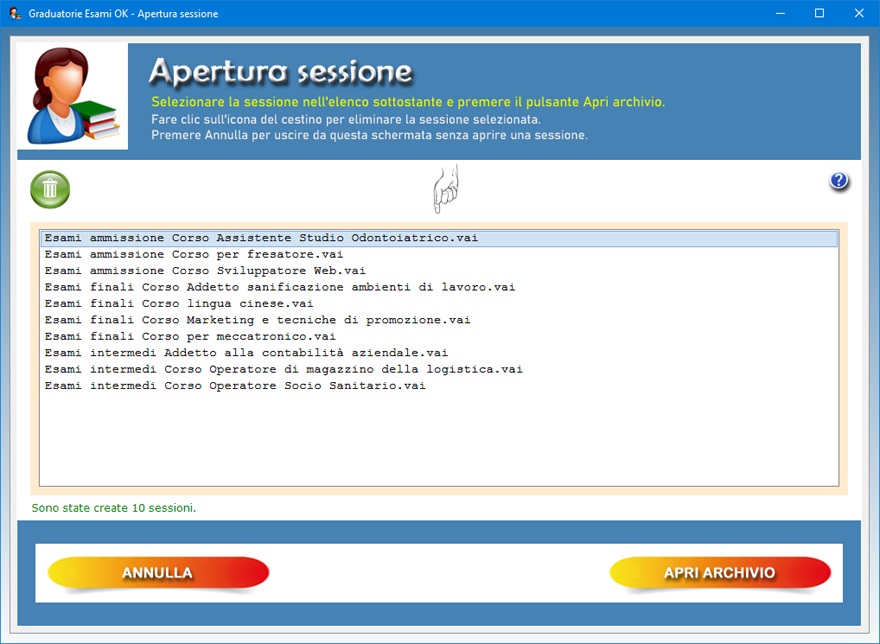The height and width of the screenshot is (644, 880).
Task: Select 'Esami finali Corso Addetto sanificazione ambienti di lavoro.vai'
Action: [439, 287]
